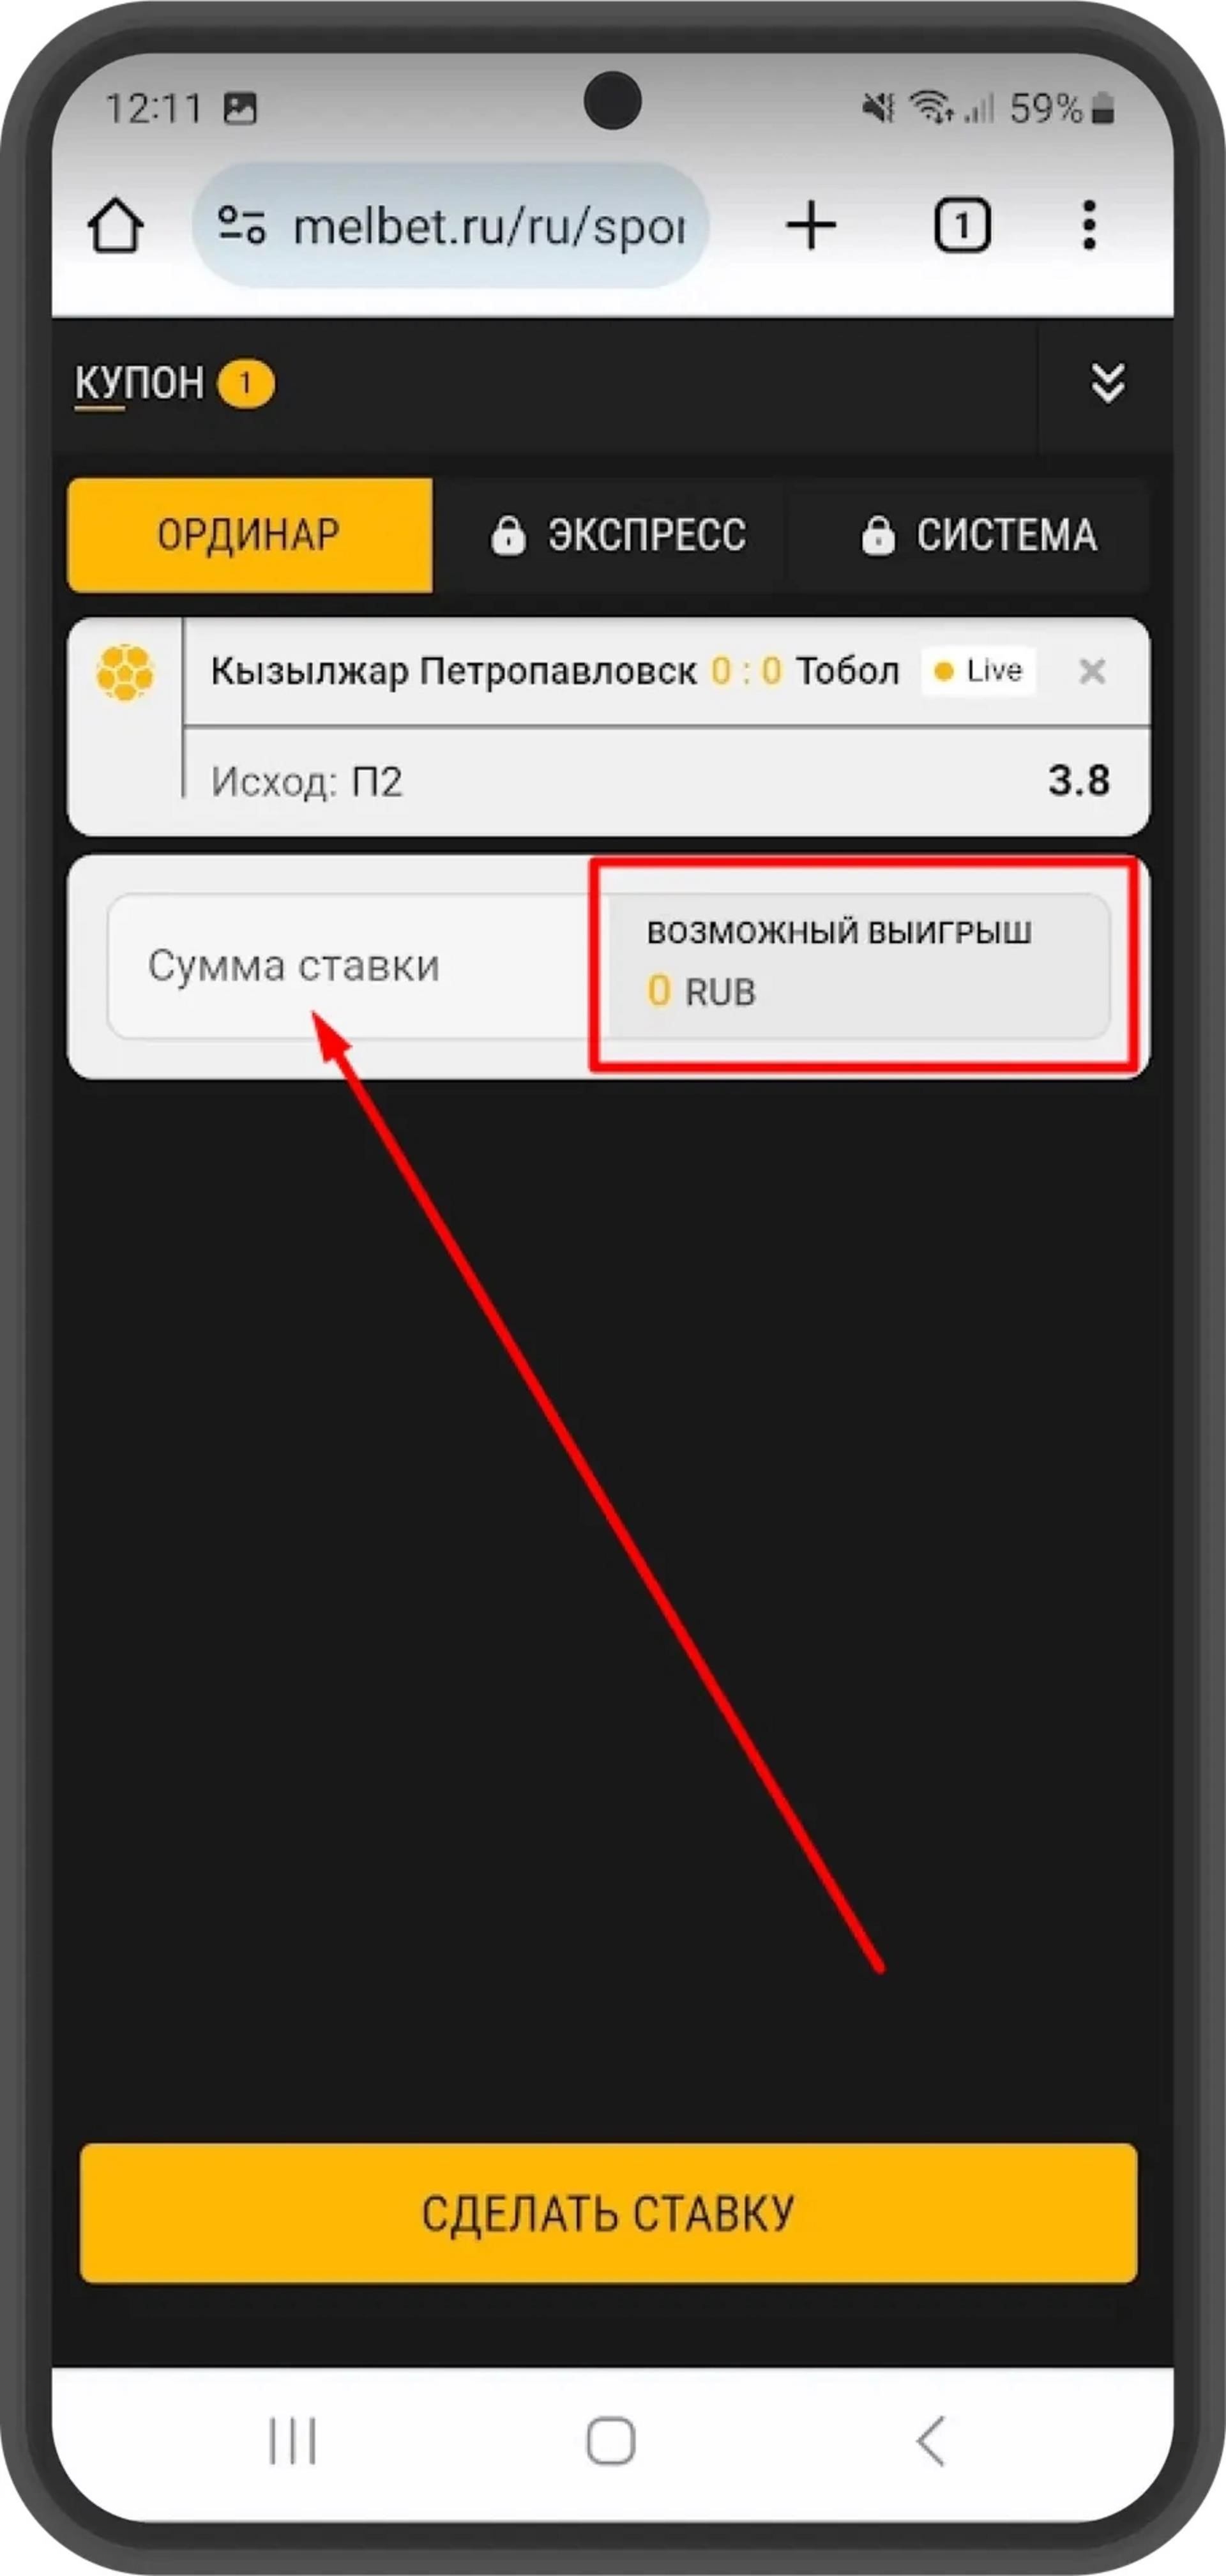The width and height of the screenshot is (1226, 2576).
Task: Tap the browser home icon
Action: point(116,225)
